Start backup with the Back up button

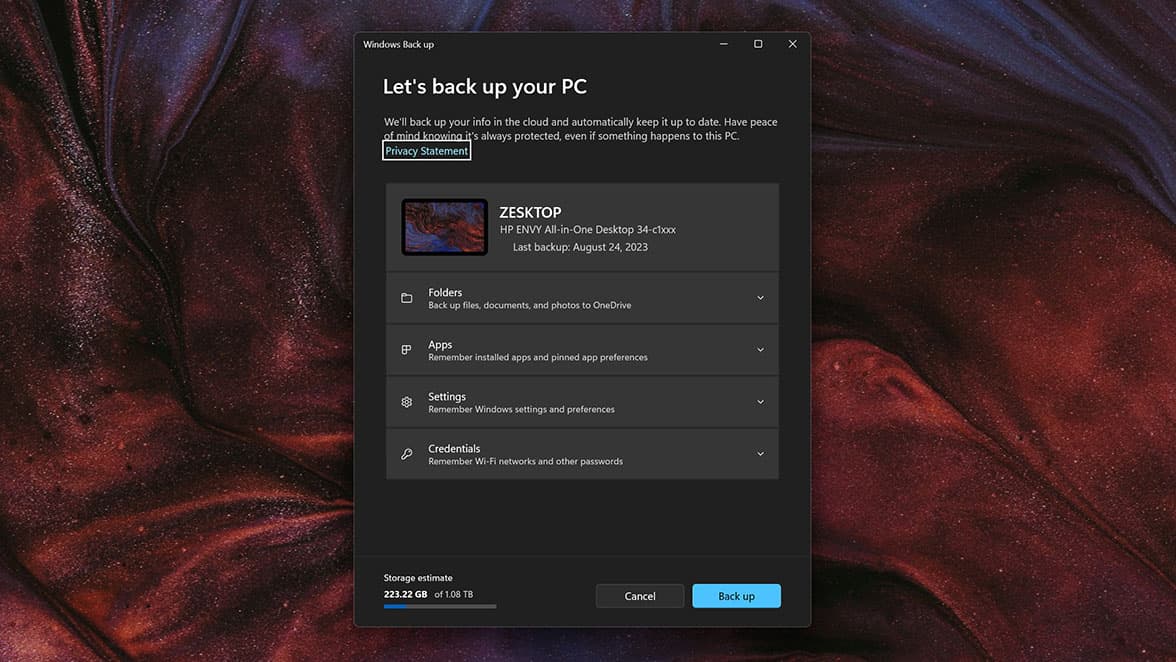click(736, 595)
